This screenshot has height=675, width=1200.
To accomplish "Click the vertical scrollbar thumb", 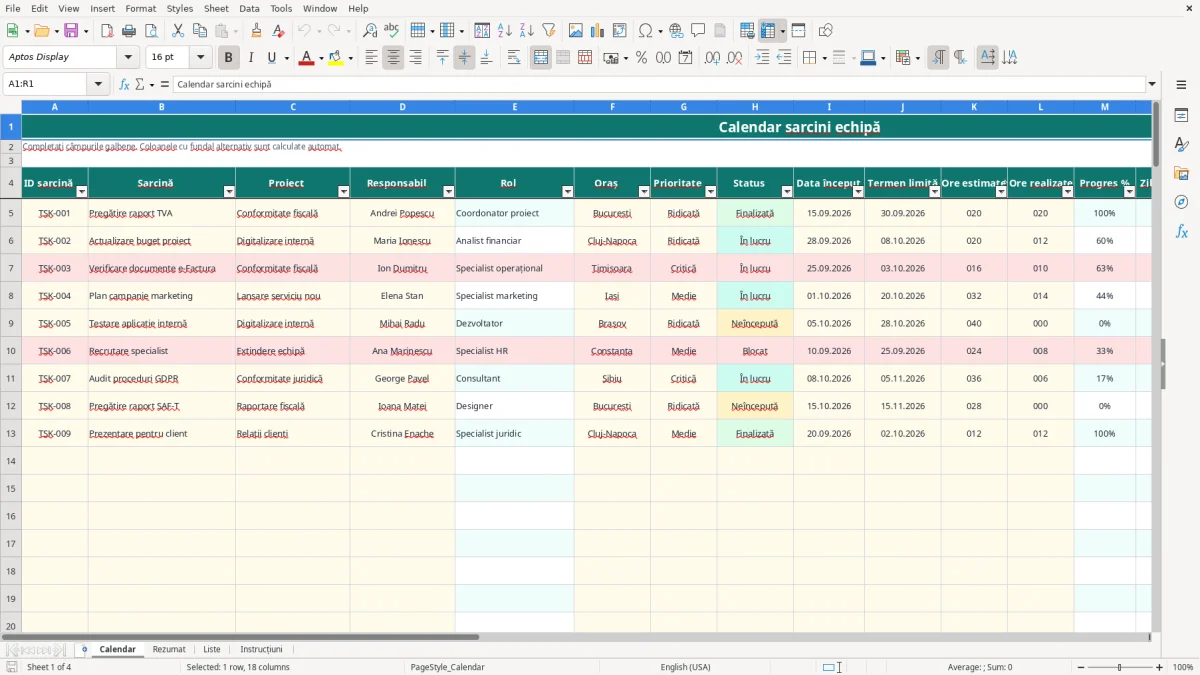I will tap(1156, 133).
